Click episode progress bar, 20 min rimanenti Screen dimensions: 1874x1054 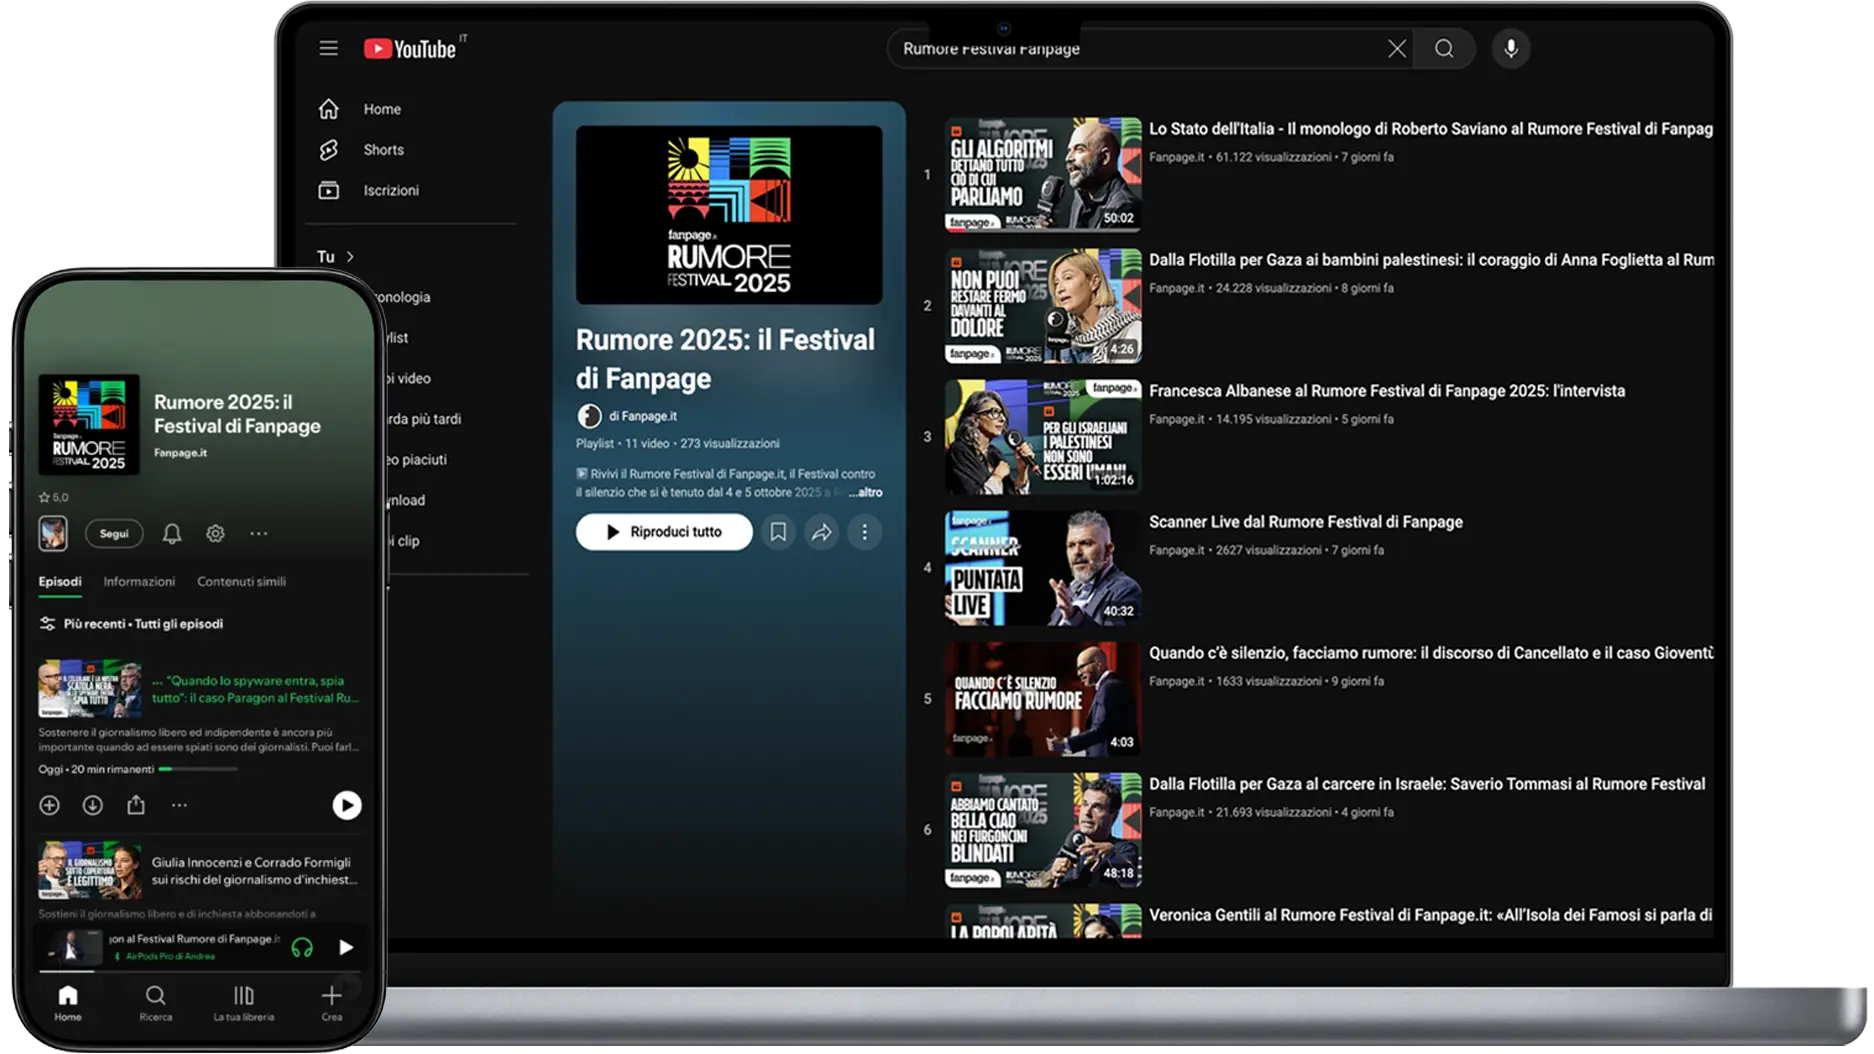pos(198,769)
